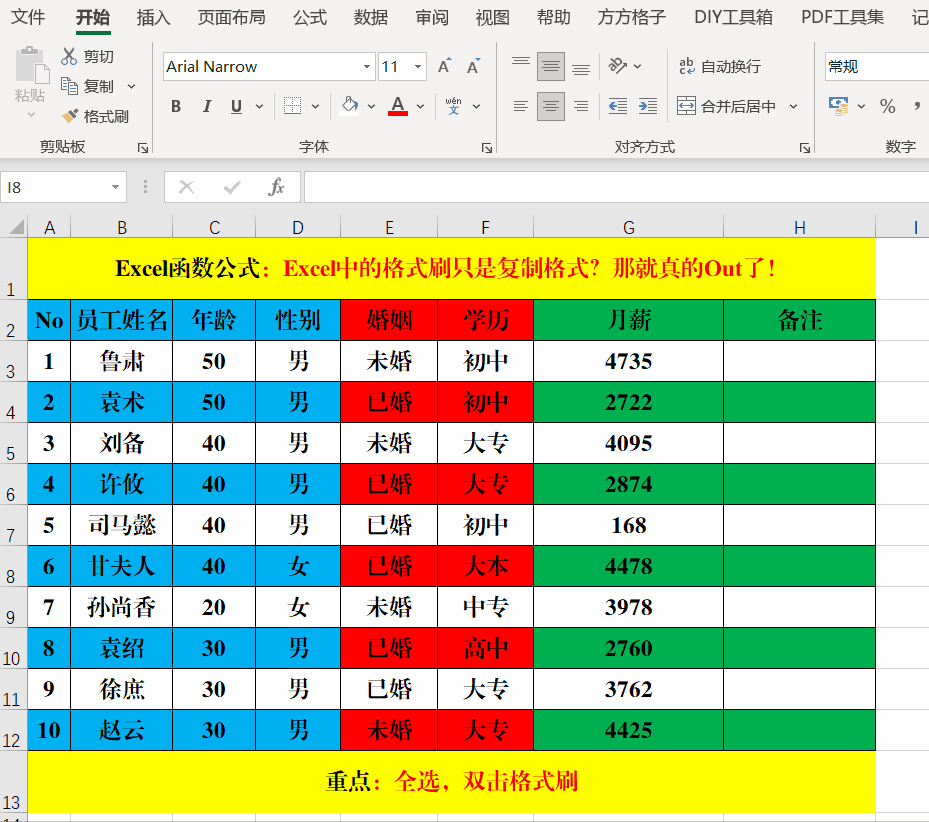
Task: Apply fill color with paint bucket icon
Action: coord(350,106)
